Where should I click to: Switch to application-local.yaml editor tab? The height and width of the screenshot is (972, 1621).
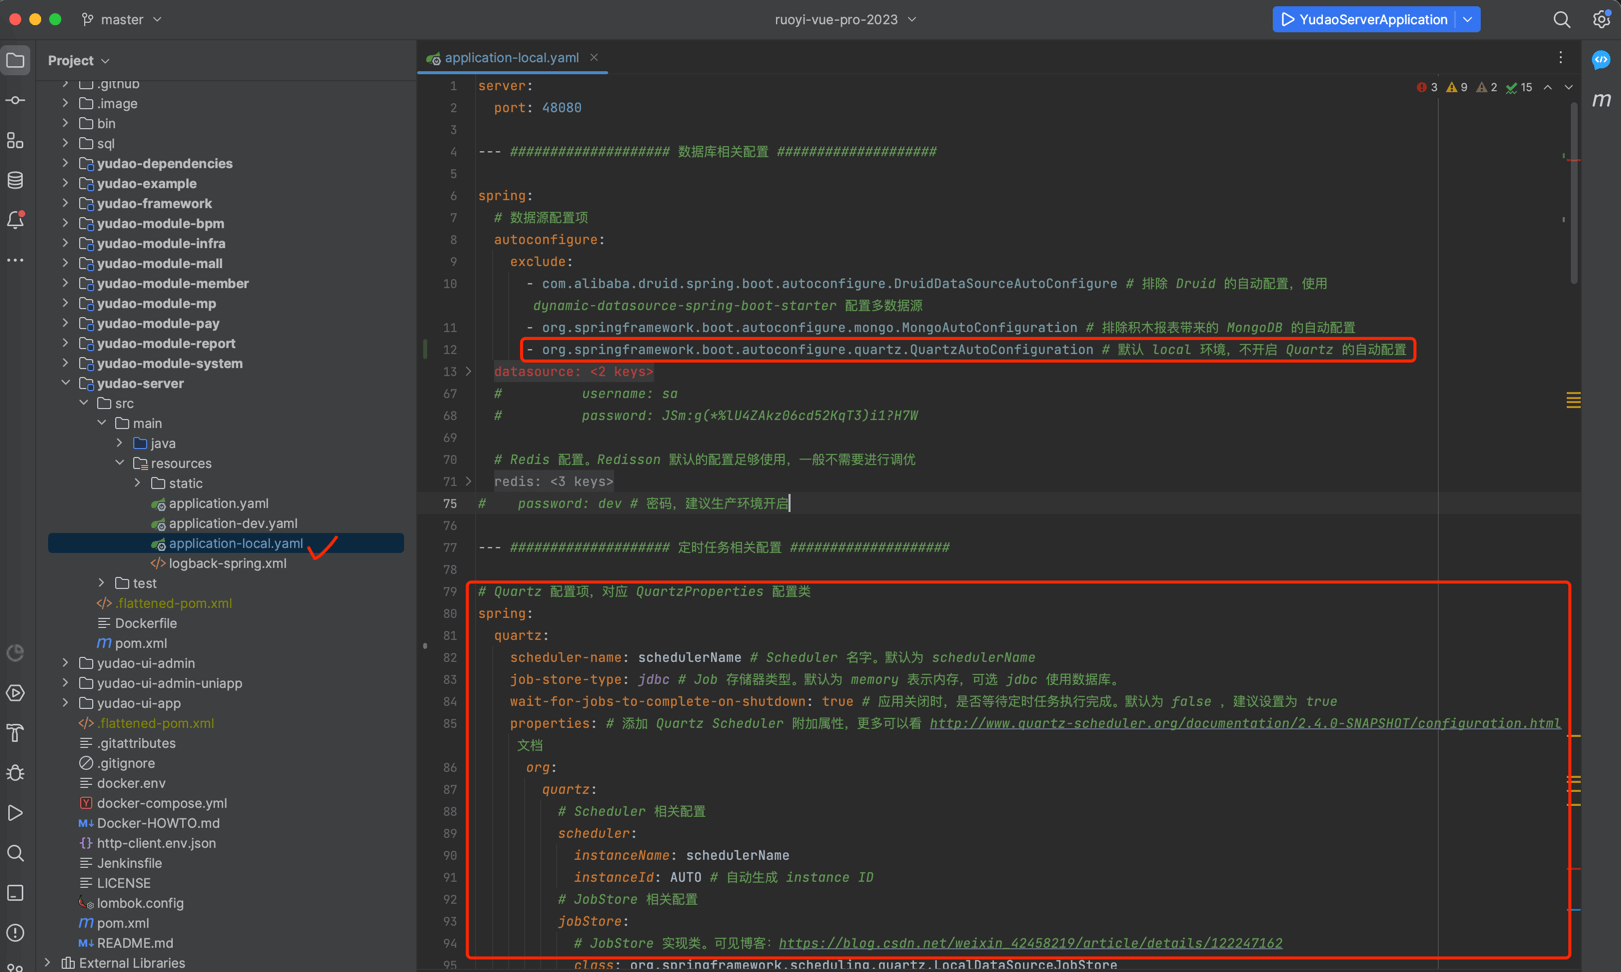pos(511,58)
